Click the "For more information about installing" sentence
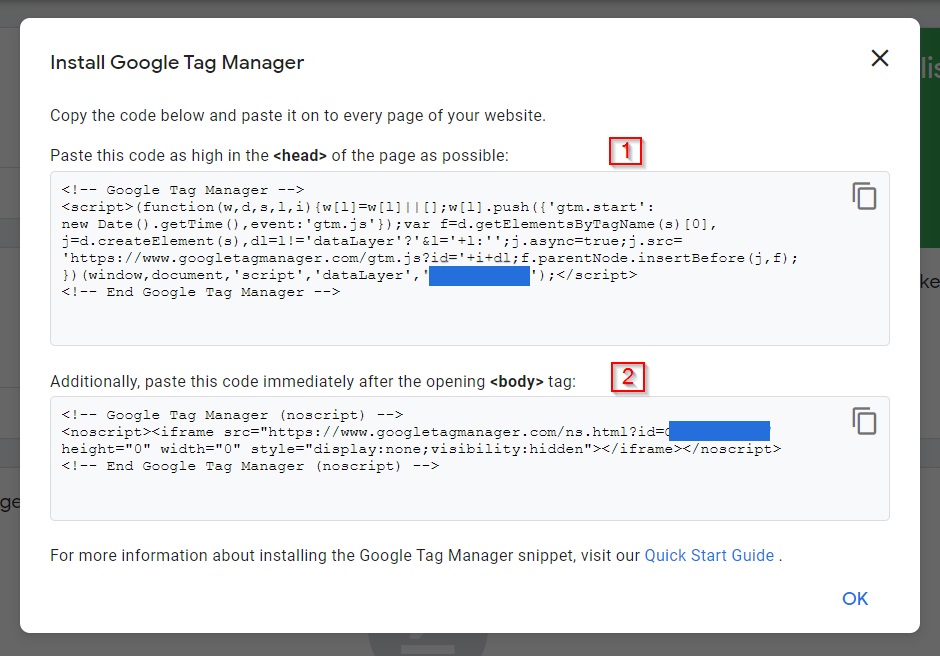Viewport: 940px width, 656px height. point(416,555)
